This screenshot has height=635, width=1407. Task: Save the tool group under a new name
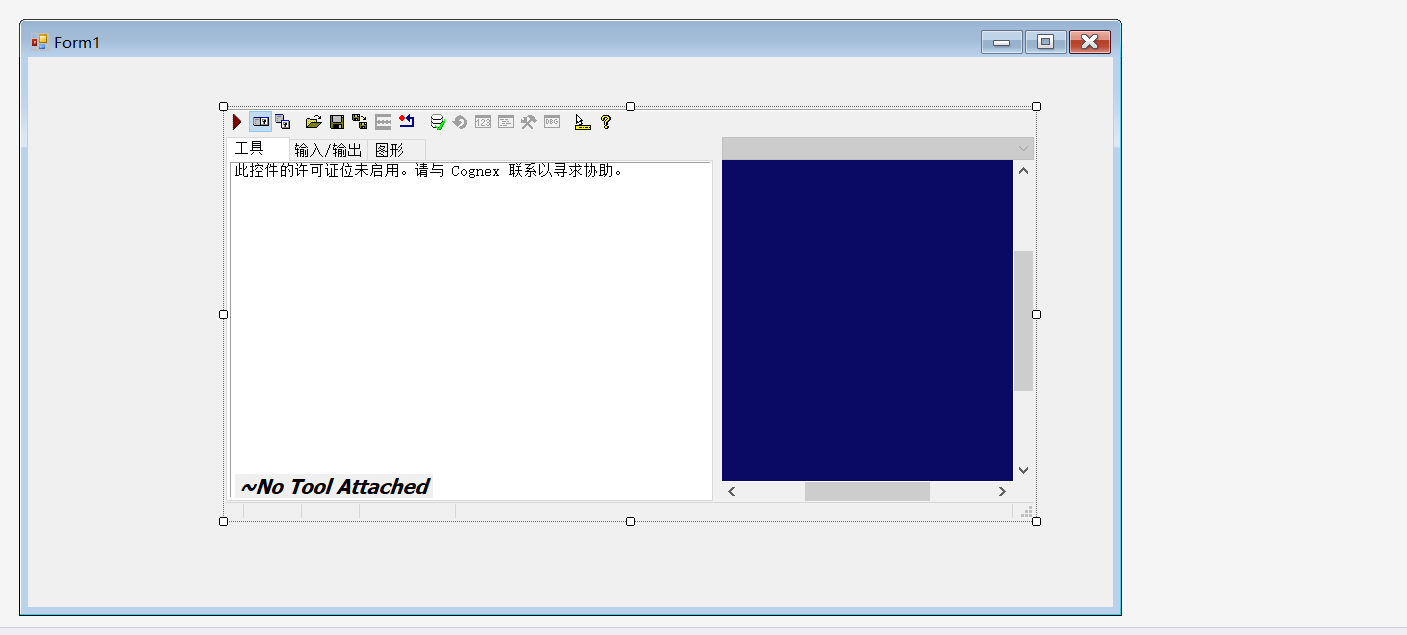tap(360, 122)
